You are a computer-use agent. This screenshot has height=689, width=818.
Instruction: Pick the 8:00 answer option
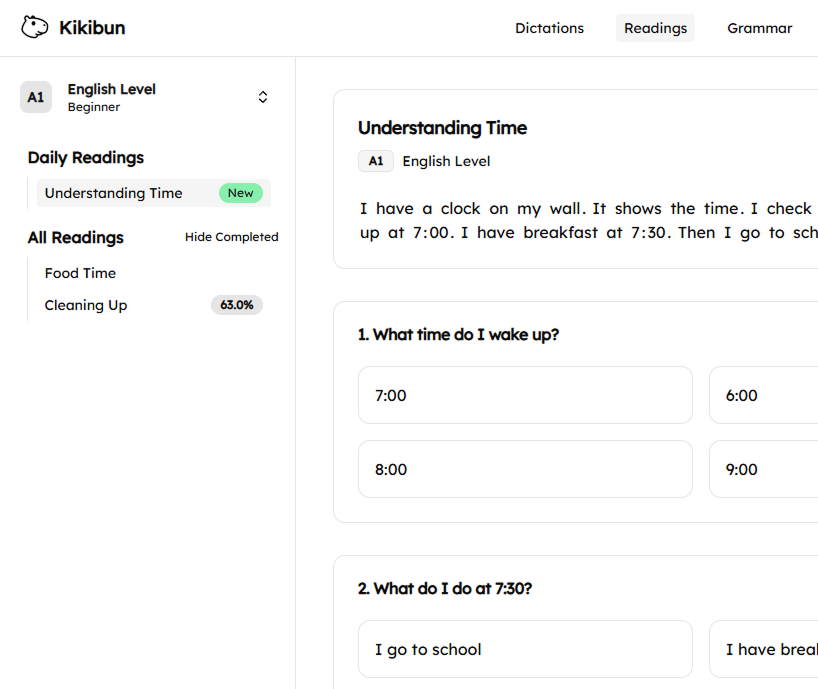[x=524, y=469]
